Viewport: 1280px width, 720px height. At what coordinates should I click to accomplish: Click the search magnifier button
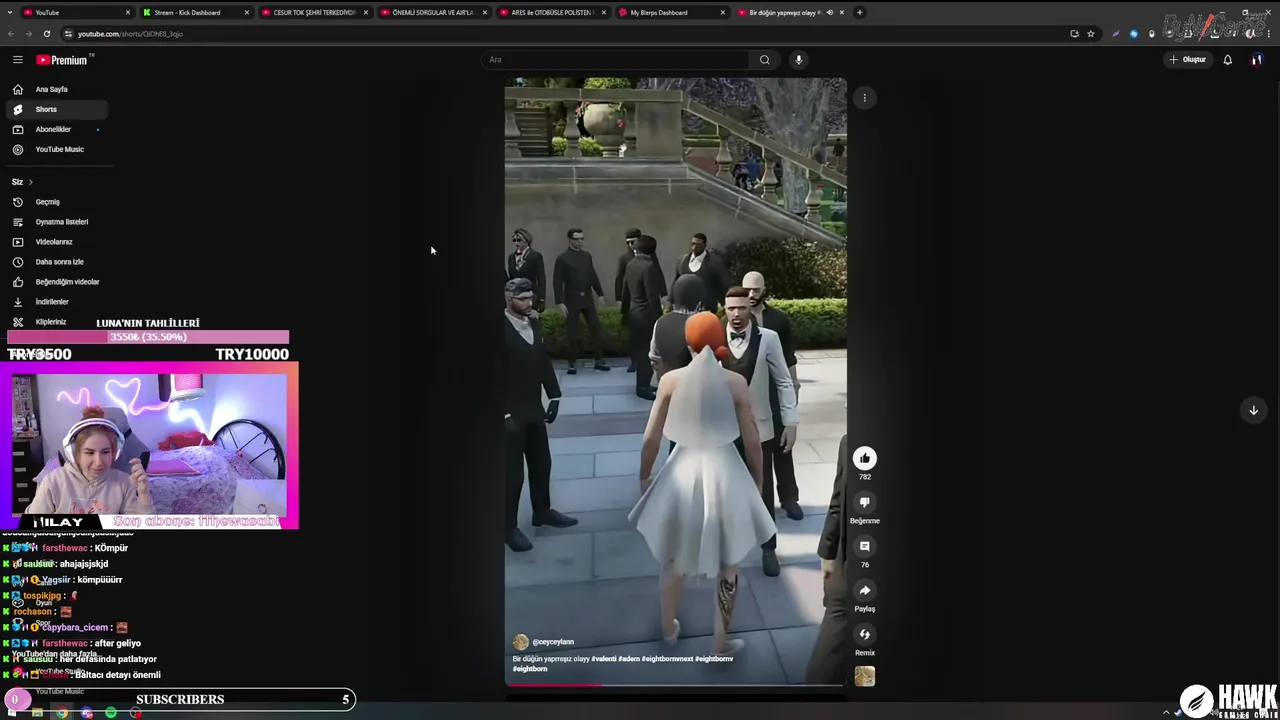coord(765,60)
